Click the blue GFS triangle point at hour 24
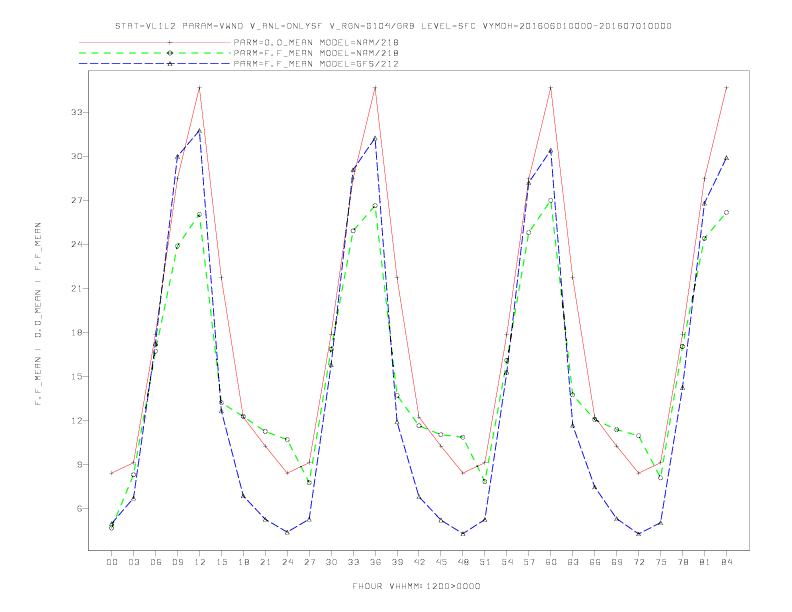792x612 pixels. tap(287, 532)
